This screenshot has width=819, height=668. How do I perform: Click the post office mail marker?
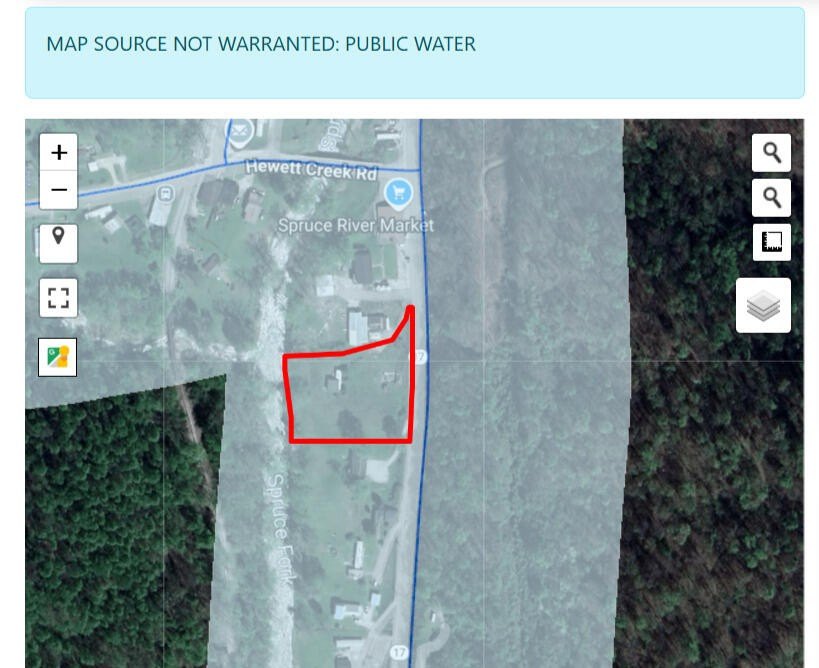[x=240, y=132]
